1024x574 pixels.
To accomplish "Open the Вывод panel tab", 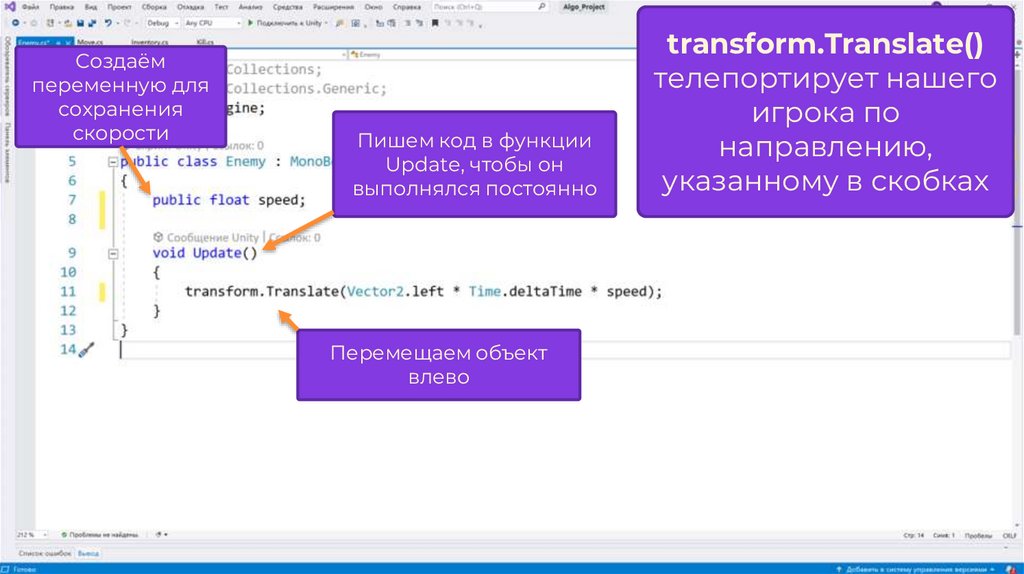I will [x=88, y=554].
